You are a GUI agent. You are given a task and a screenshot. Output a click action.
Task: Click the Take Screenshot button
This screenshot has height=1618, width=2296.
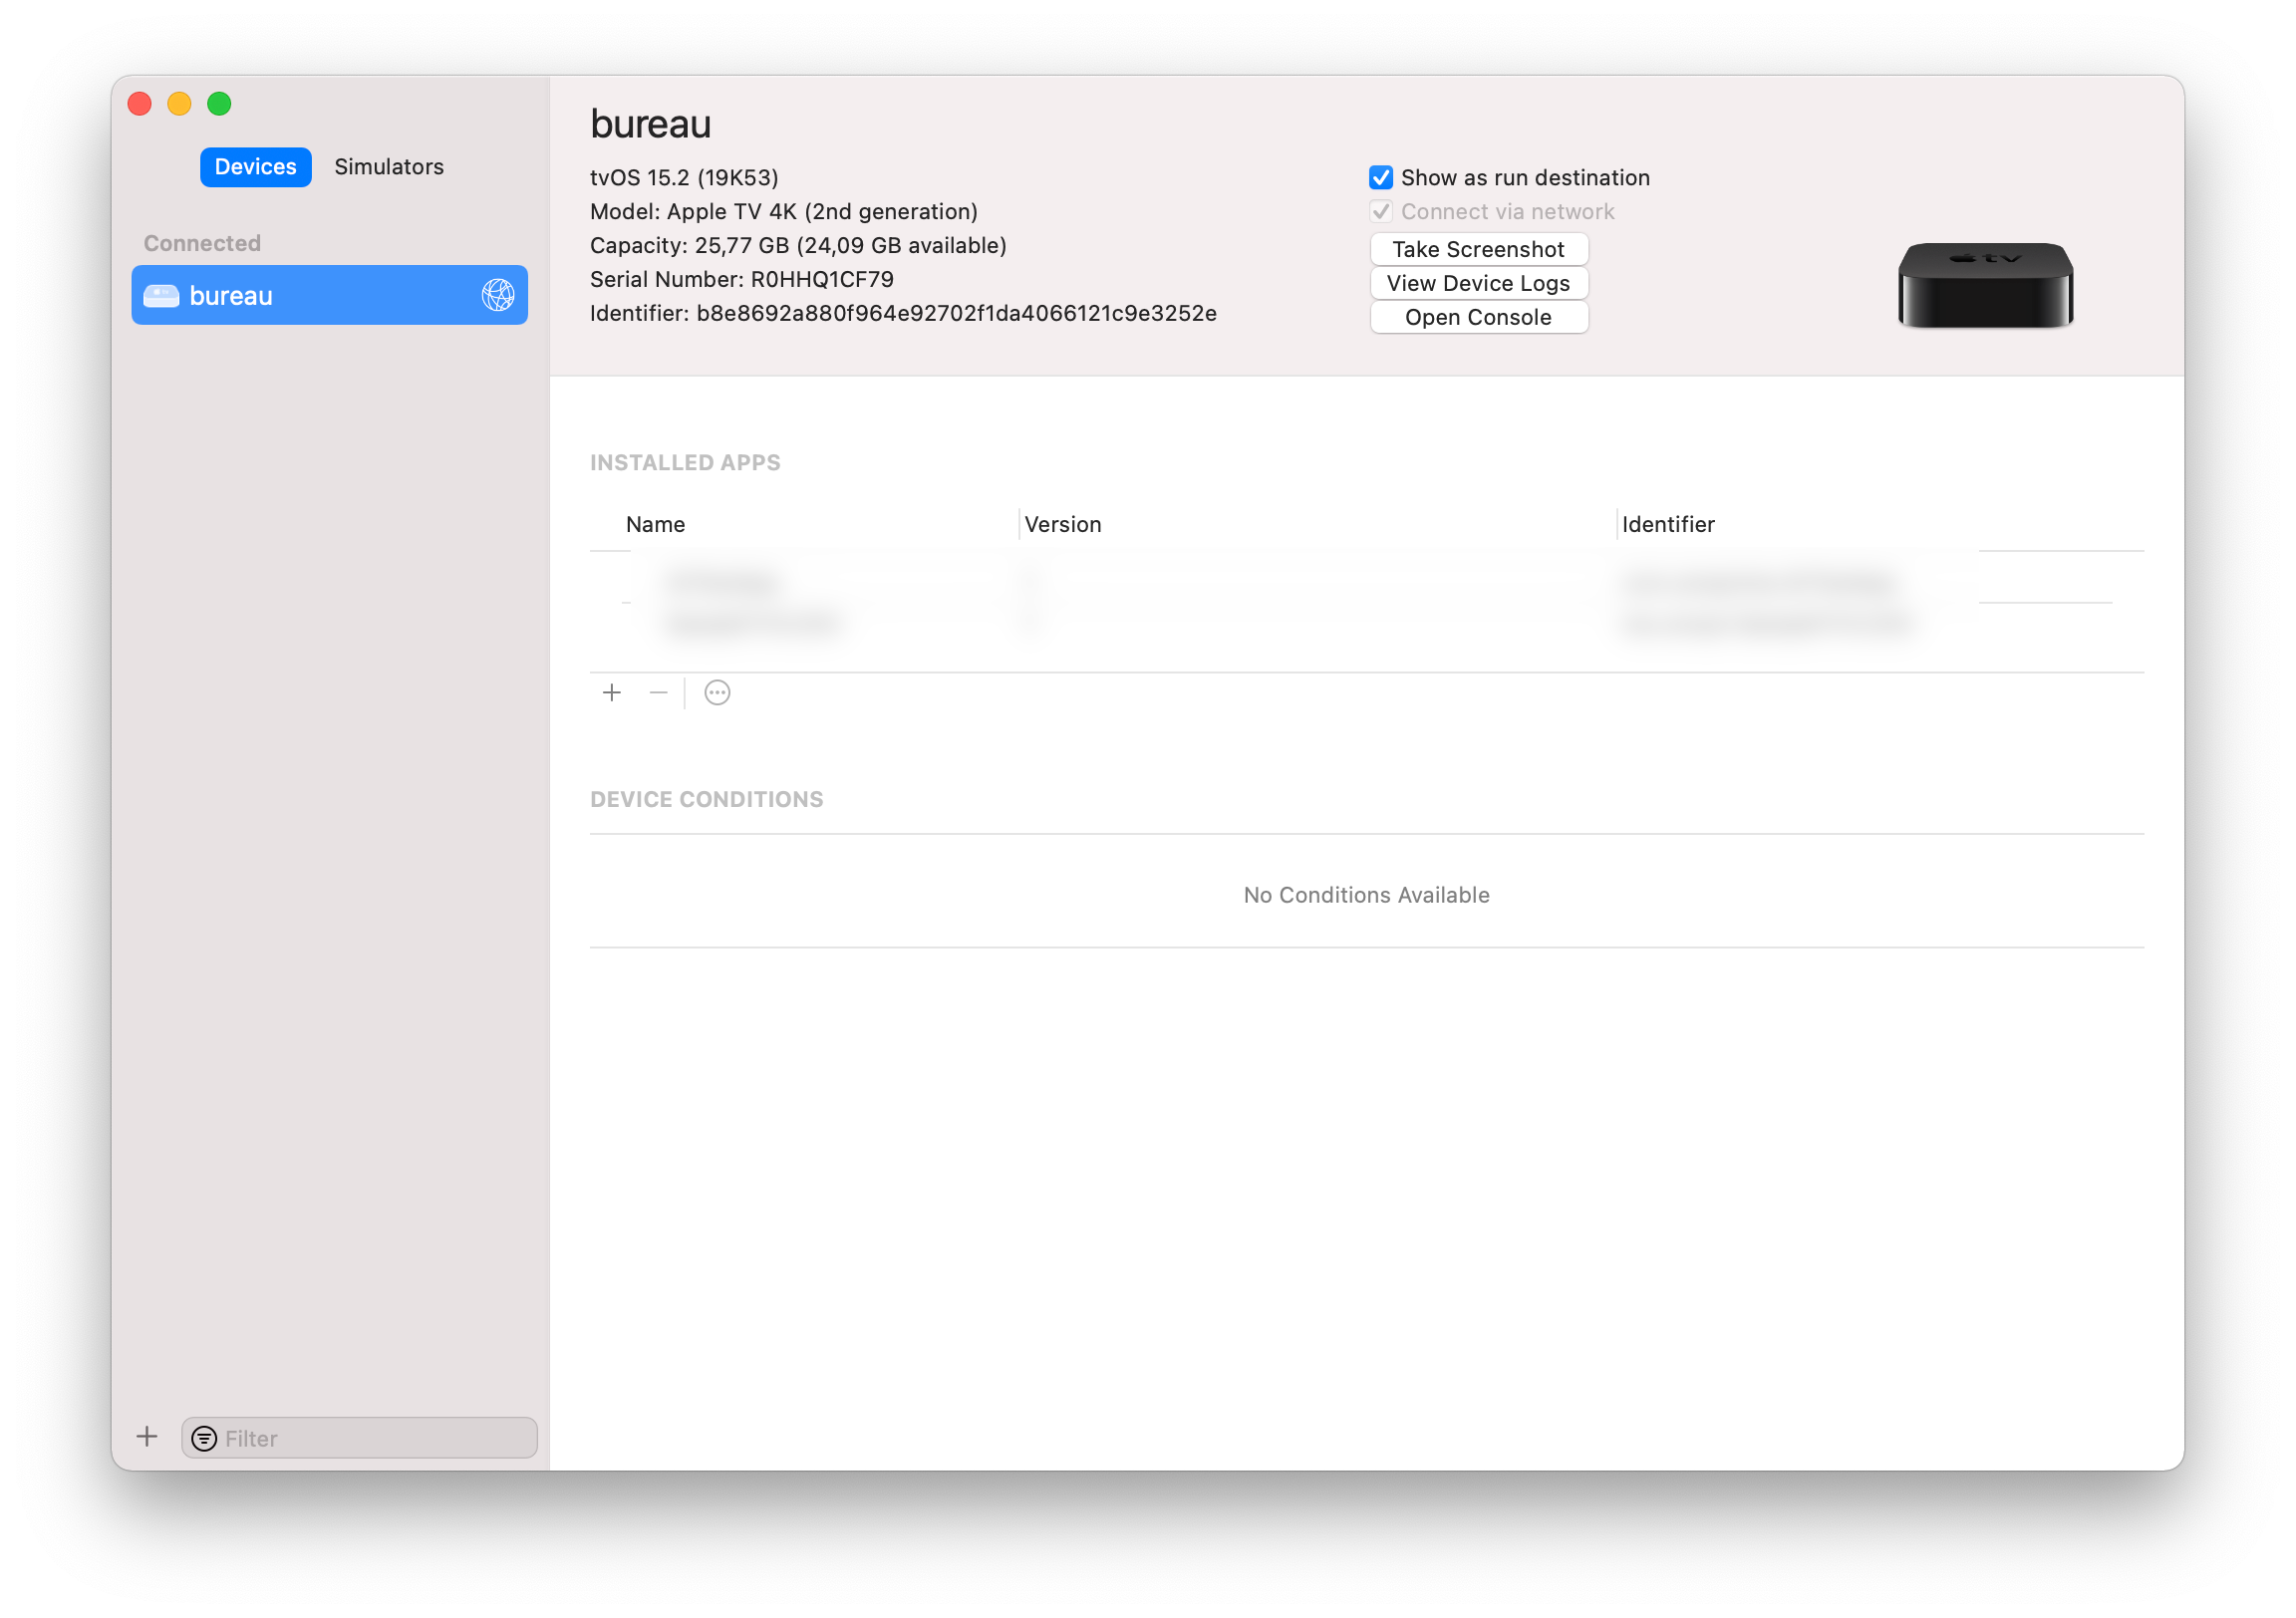[x=1478, y=249]
